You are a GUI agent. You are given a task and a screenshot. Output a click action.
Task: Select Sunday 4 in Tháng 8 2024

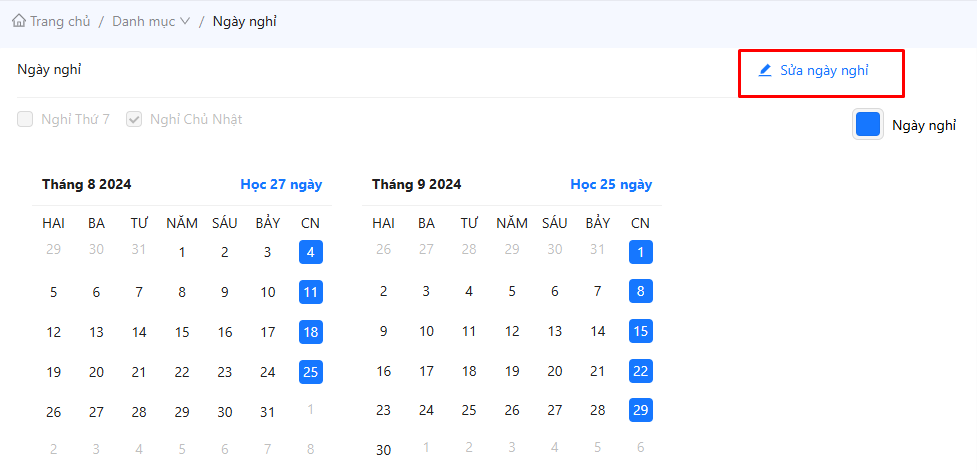(x=311, y=252)
